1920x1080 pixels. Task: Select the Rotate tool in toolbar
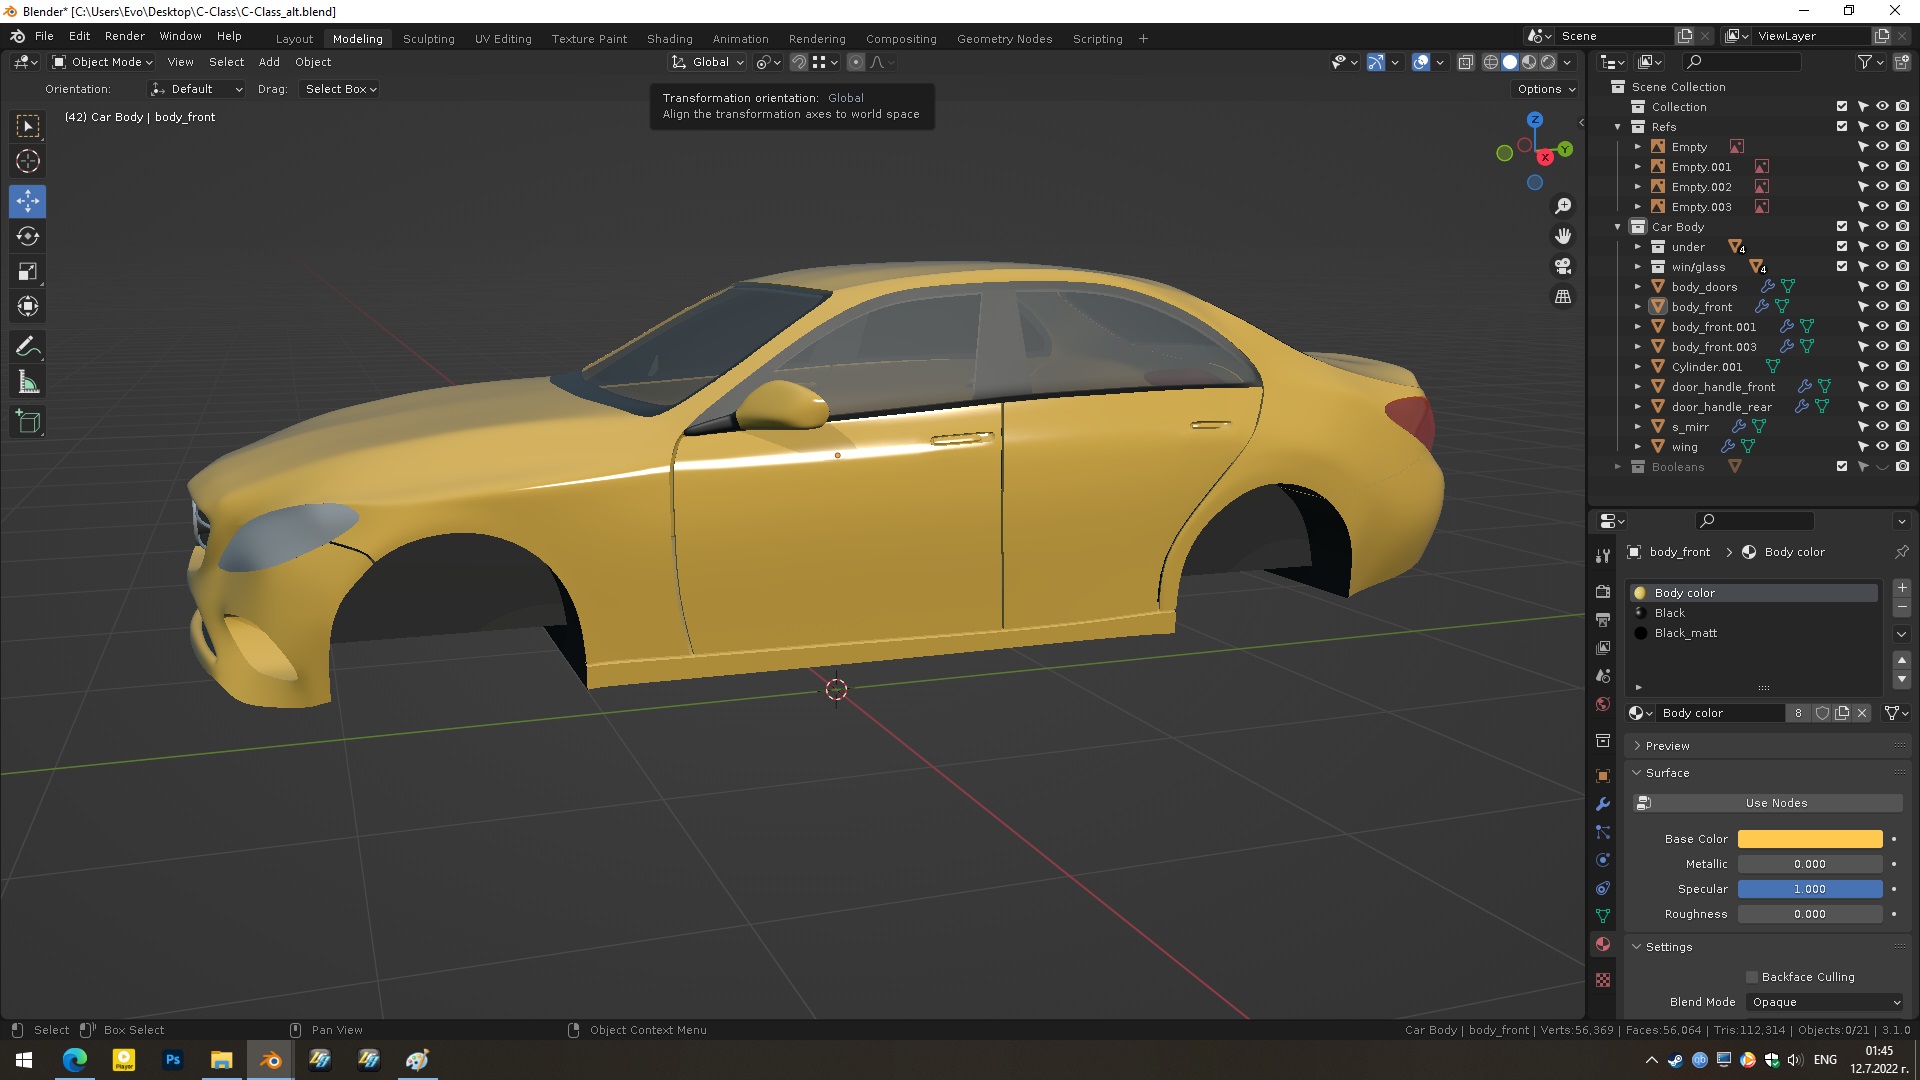(x=28, y=237)
